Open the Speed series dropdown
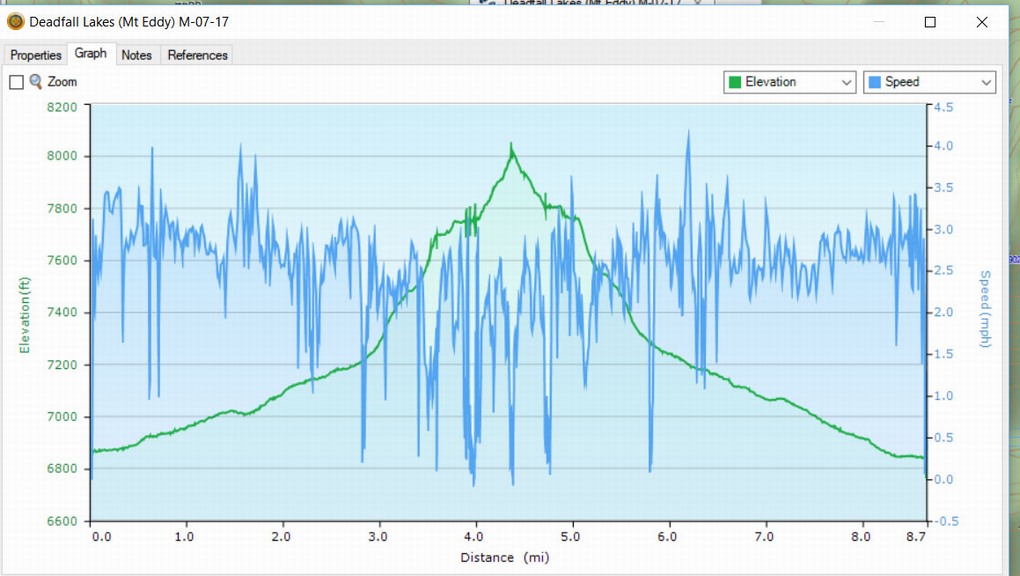 pyautogui.click(x=929, y=82)
